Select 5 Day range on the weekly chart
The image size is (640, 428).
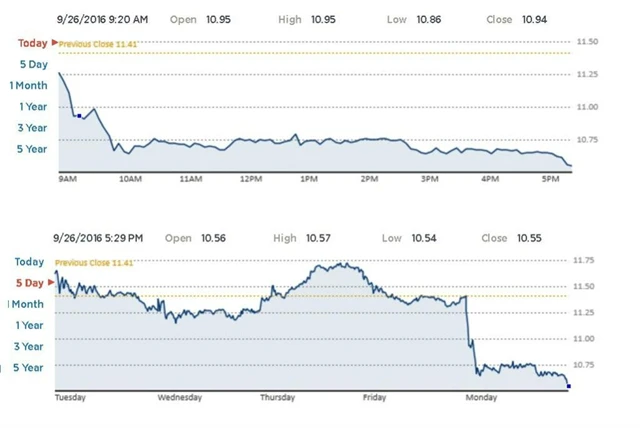[29, 282]
